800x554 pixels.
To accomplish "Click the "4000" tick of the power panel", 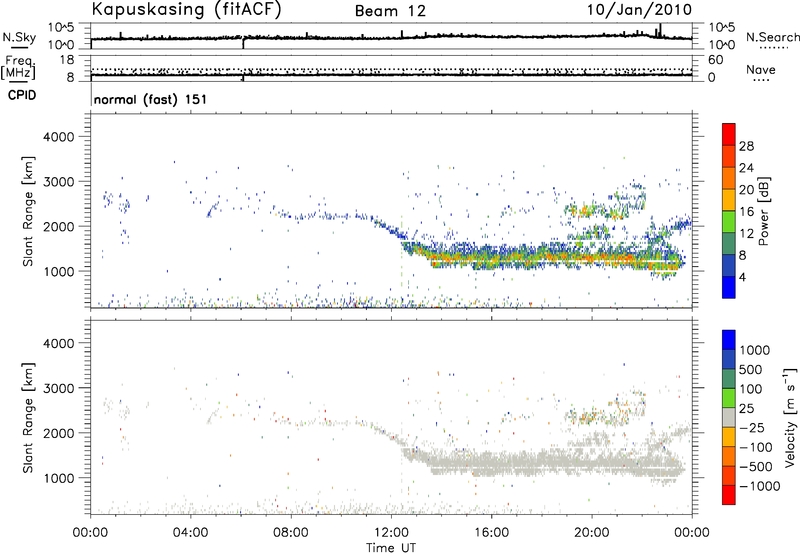I will tap(59, 137).
